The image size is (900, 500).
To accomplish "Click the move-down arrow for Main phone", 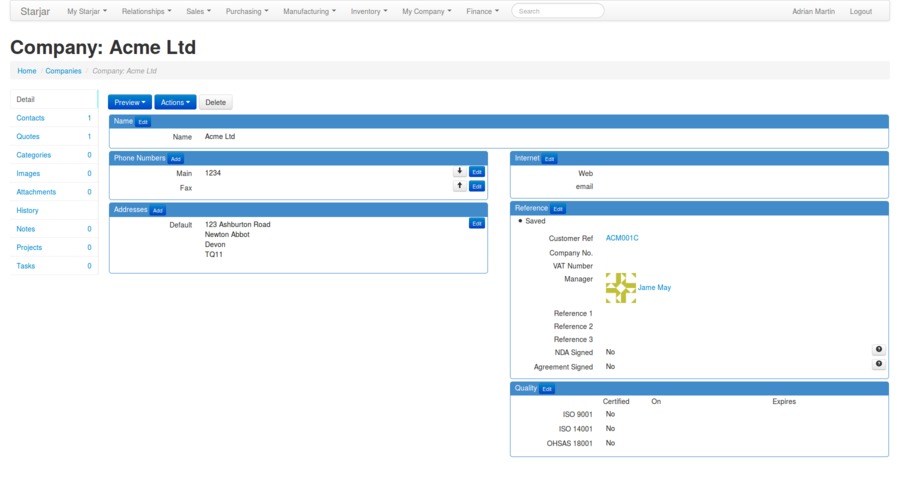I will (459, 172).
